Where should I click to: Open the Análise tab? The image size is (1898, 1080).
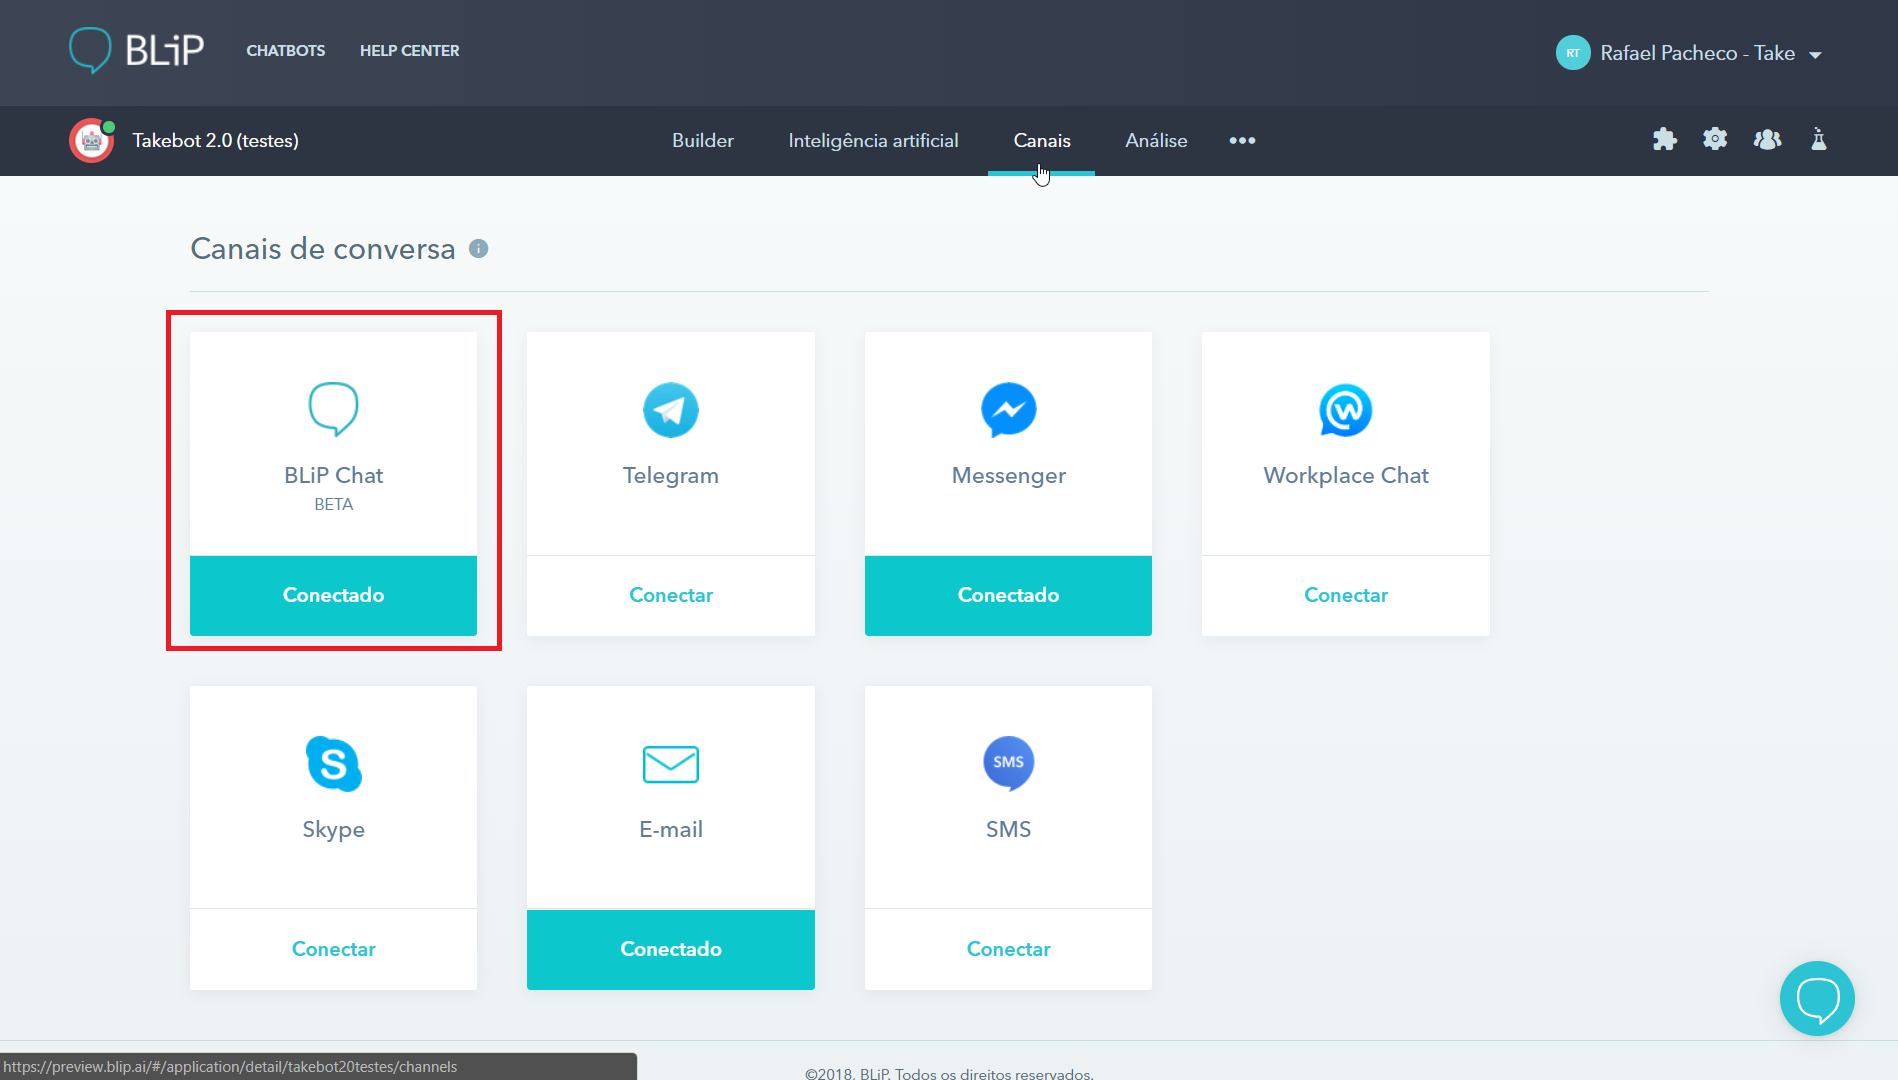1156,141
